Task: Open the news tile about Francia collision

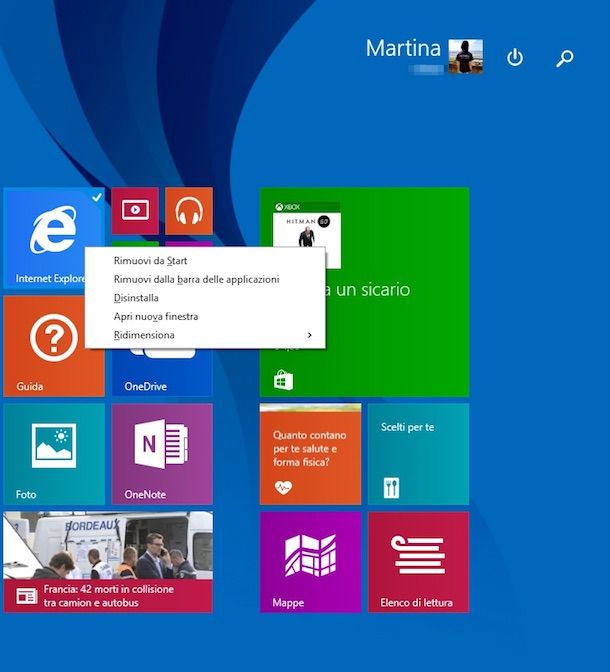Action: (108, 562)
